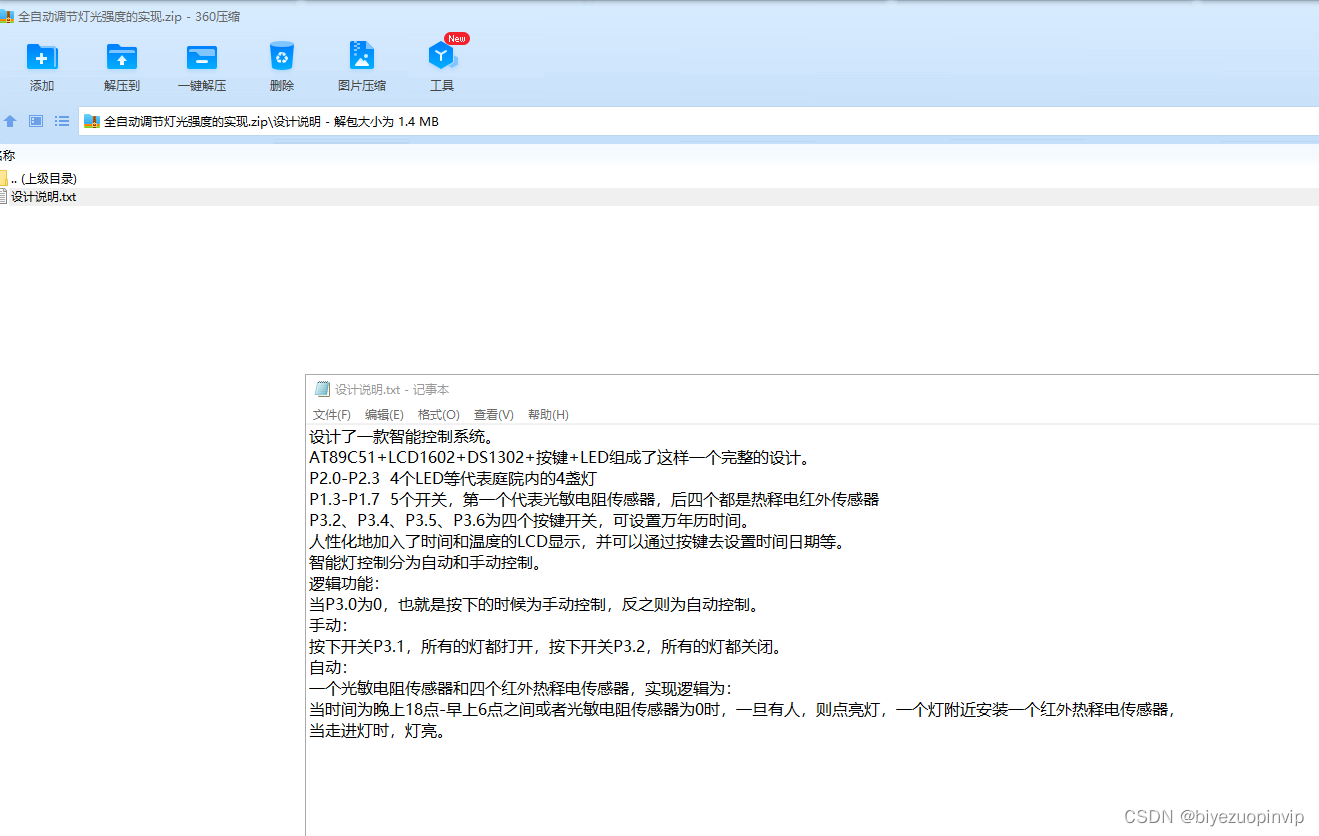Open the 工具 (Tools) icon with New badge
Viewport: 1319px width, 836px height.
(x=442, y=56)
